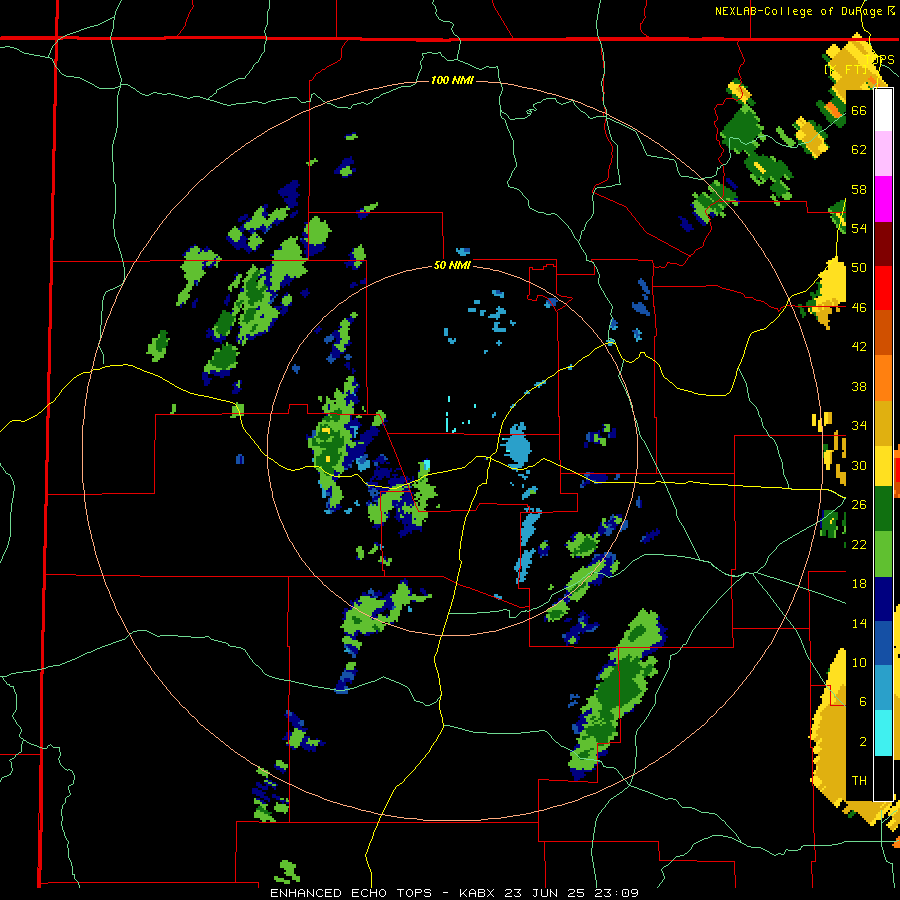Click the navy blue legend swatch

(x=883, y=599)
